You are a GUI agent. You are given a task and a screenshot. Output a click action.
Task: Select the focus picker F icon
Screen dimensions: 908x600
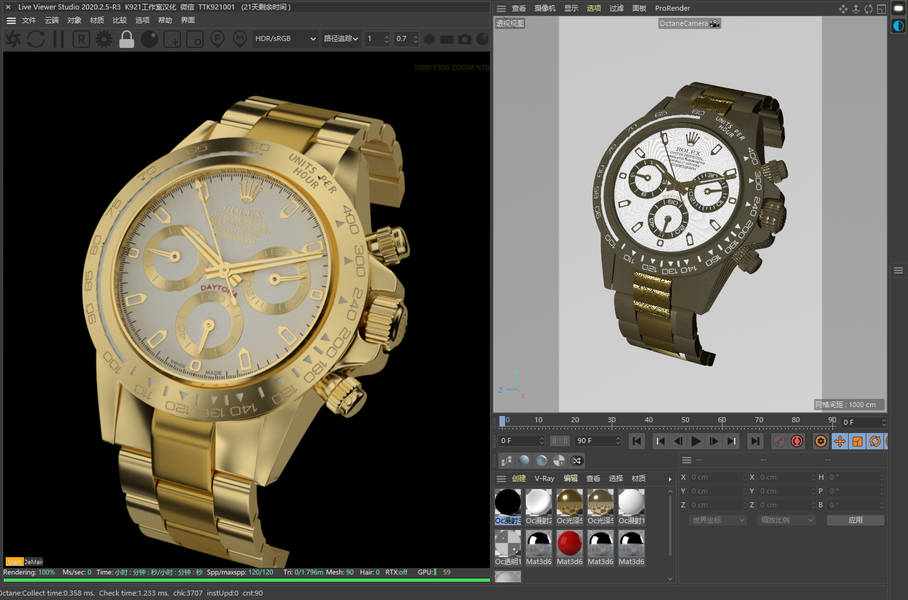tap(217, 39)
